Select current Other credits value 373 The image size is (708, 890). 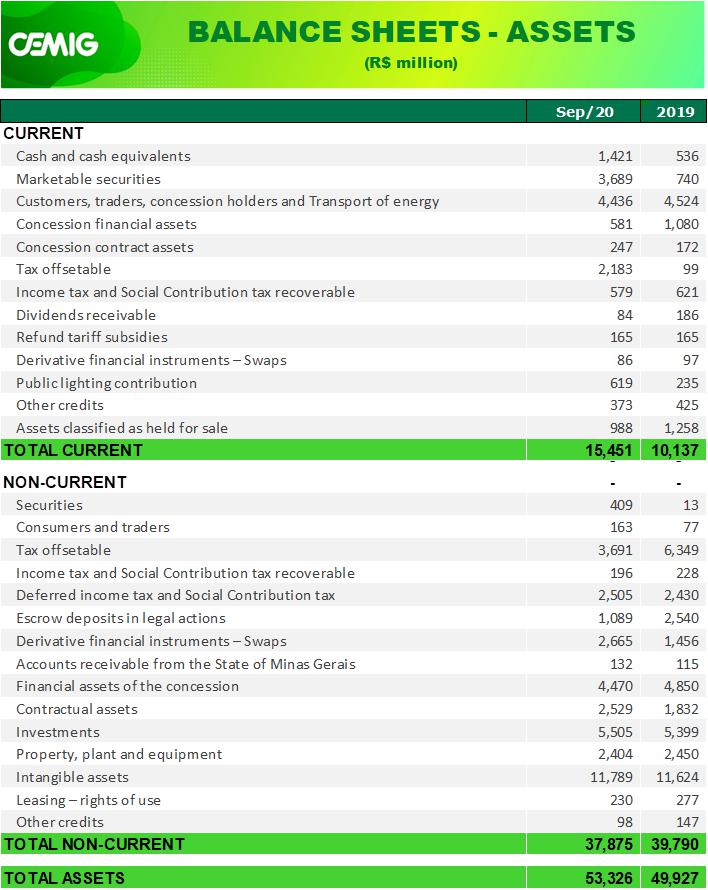(x=621, y=405)
